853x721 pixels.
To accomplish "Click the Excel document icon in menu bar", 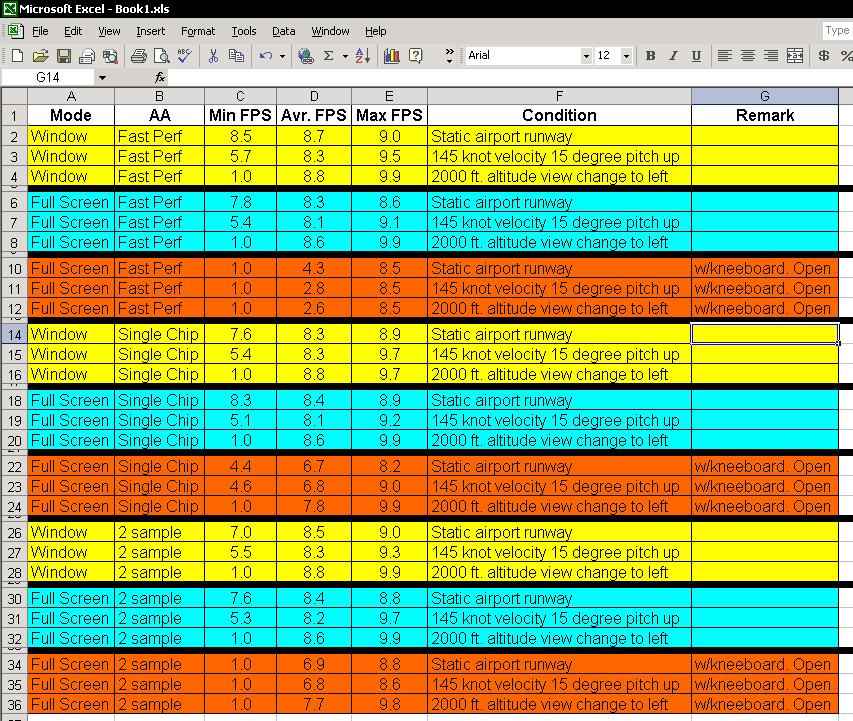I will tap(15, 31).
